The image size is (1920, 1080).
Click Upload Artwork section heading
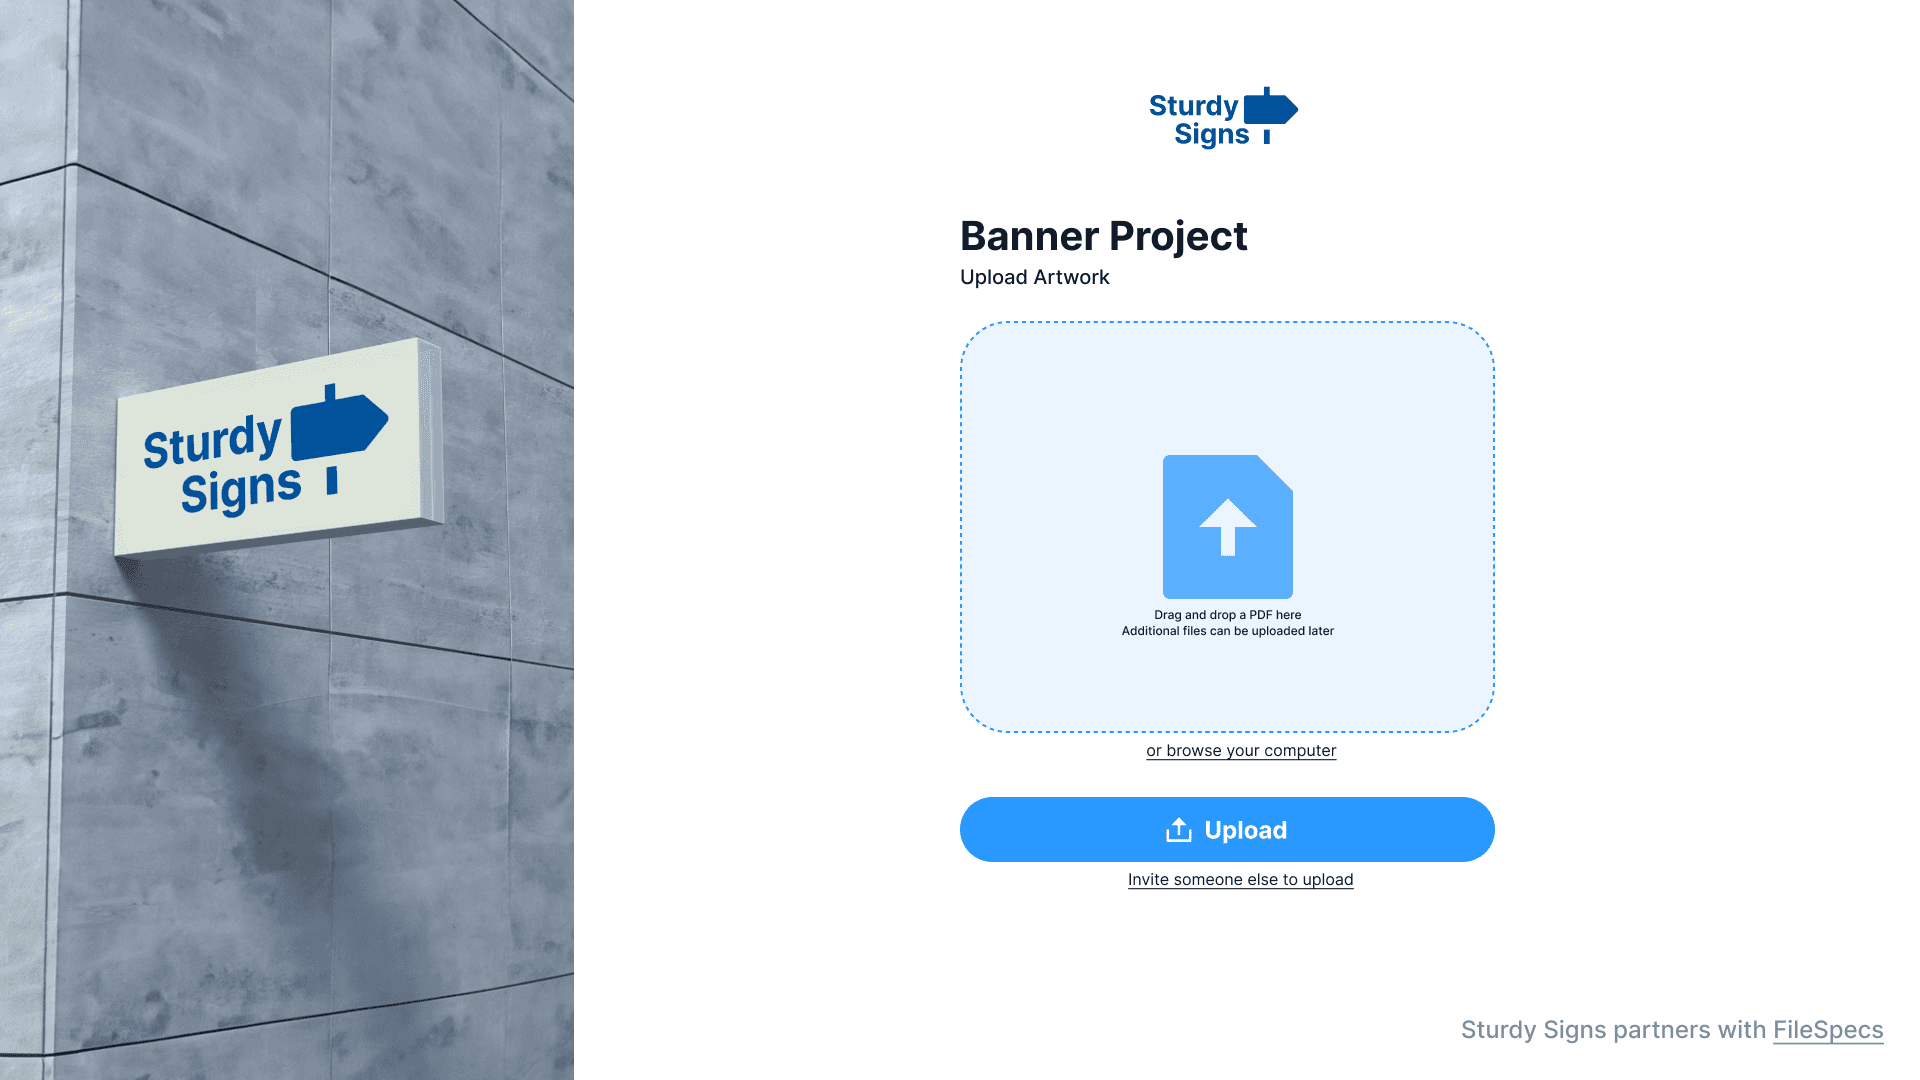[1035, 277]
